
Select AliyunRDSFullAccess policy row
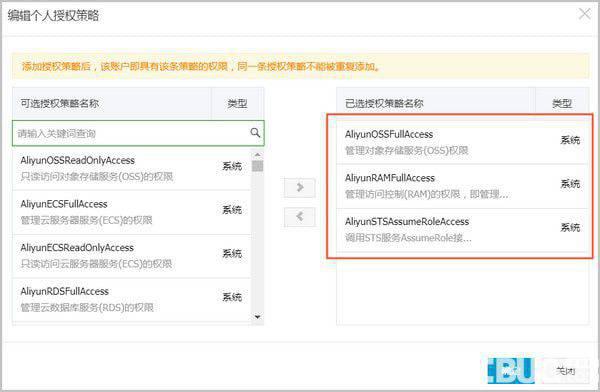(132, 300)
